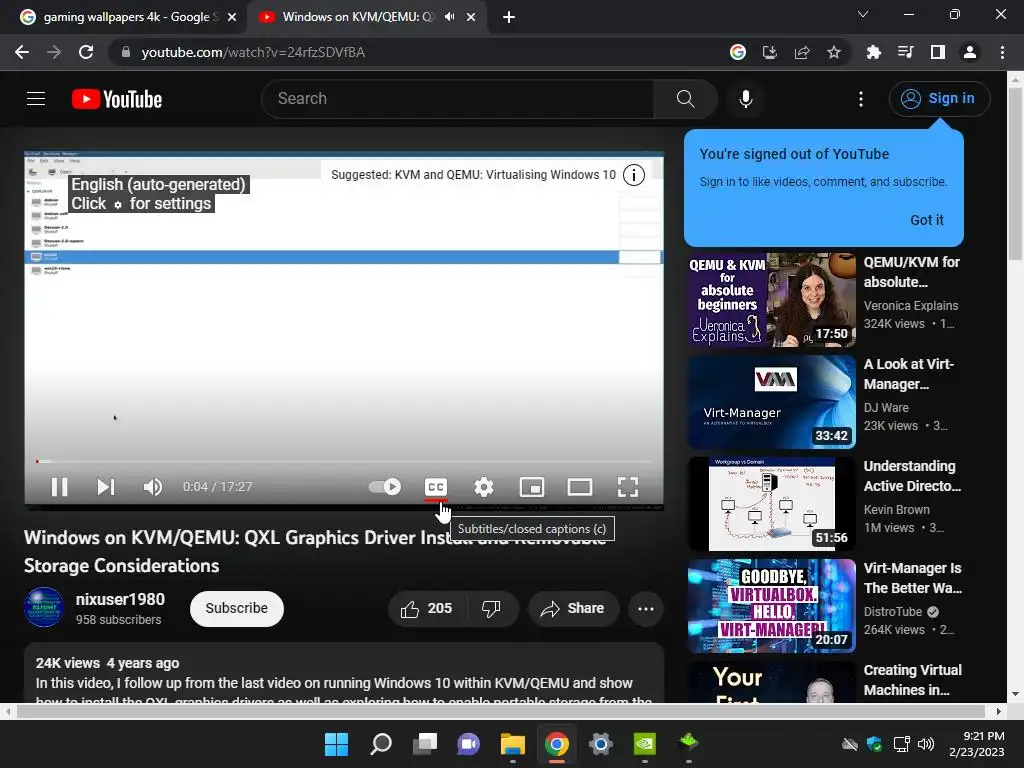Open the nixuser1980 channel avatar
Viewport: 1024px width, 768px height.
(x=44, y=607)
